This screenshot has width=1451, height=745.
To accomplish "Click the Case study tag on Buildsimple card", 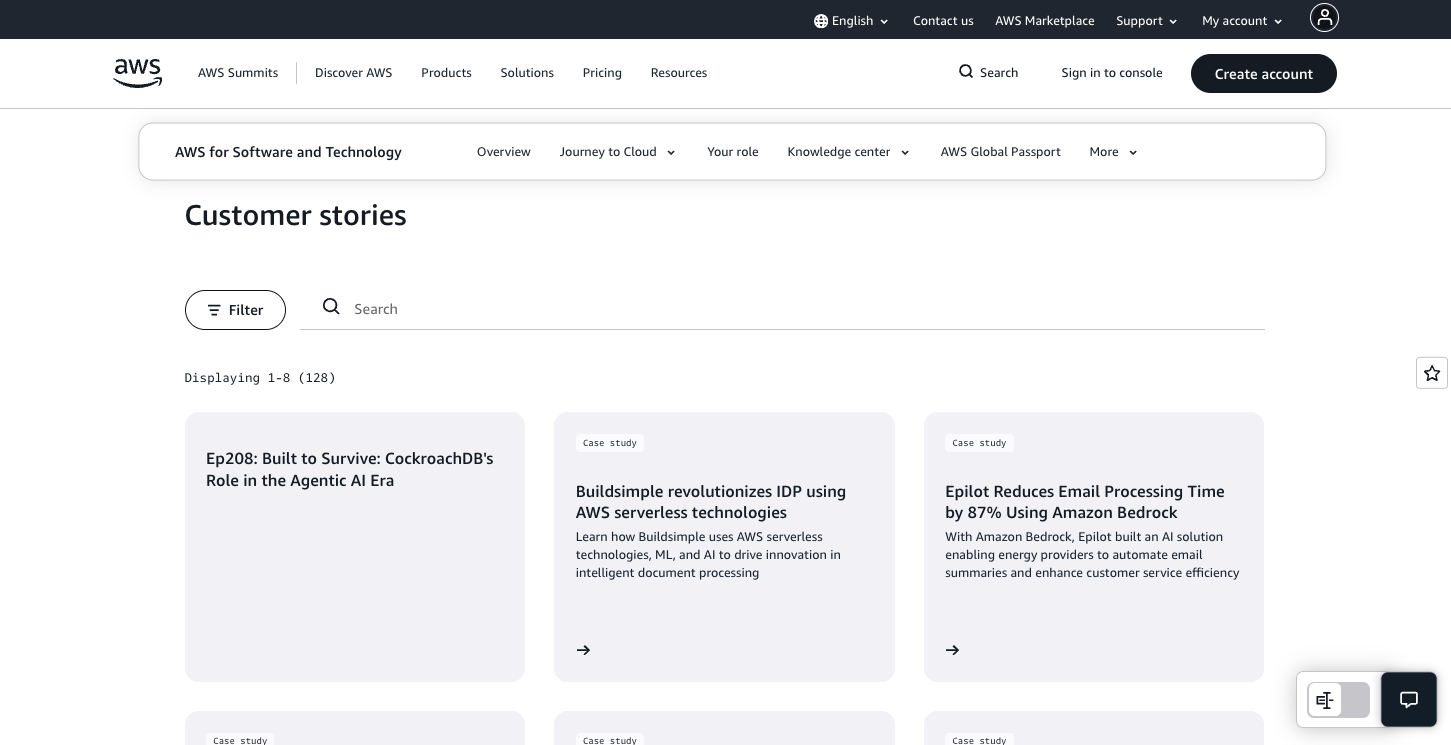I will (x=610, y=443).
